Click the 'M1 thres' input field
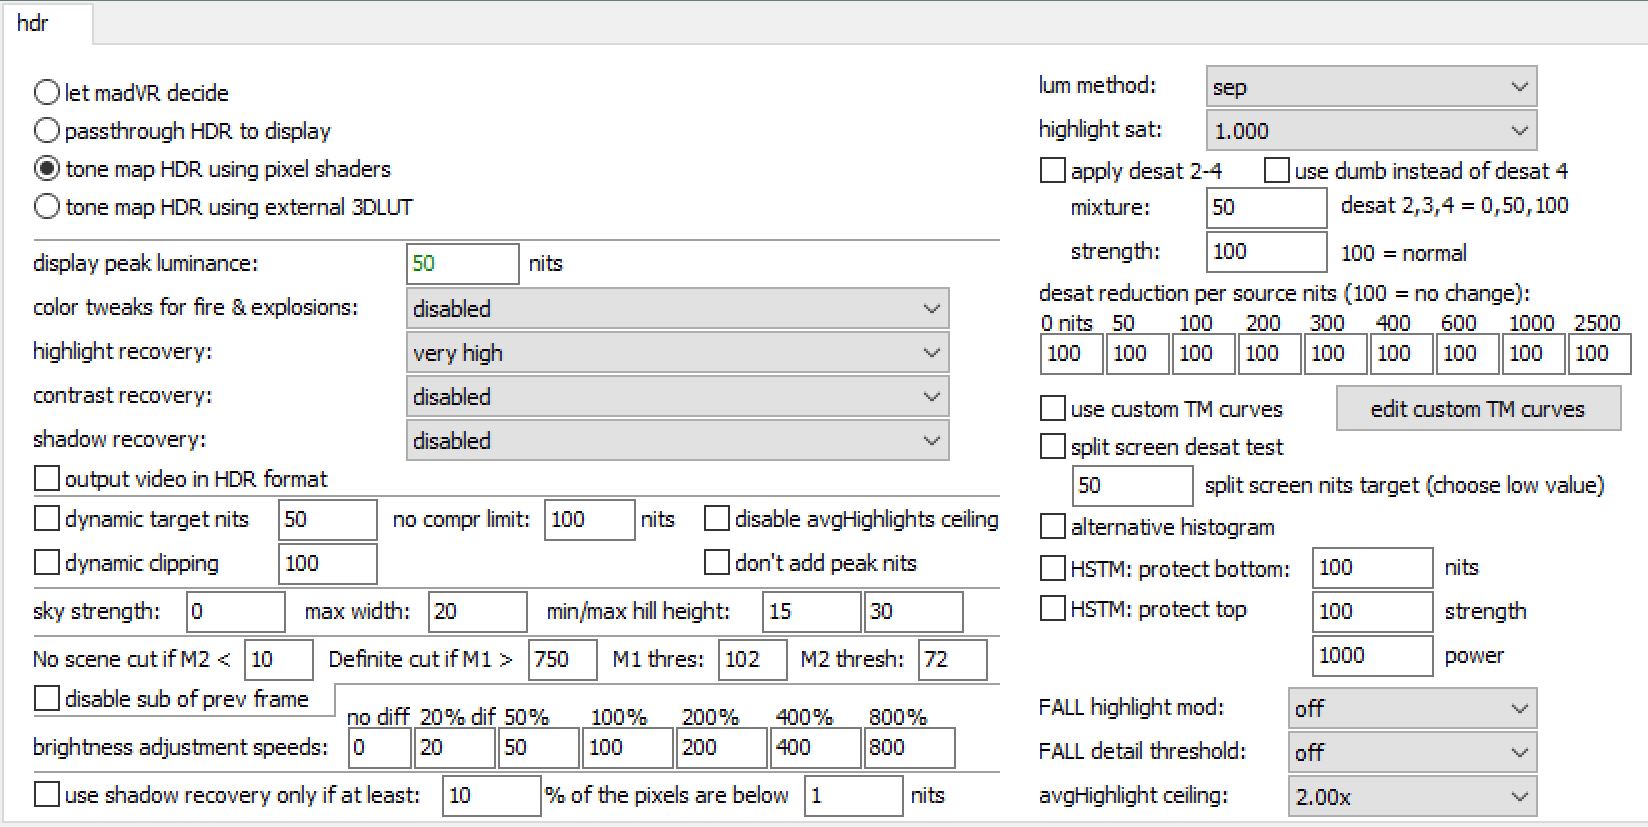Screen dimensions: 1648x827 (x=751, y=660)
